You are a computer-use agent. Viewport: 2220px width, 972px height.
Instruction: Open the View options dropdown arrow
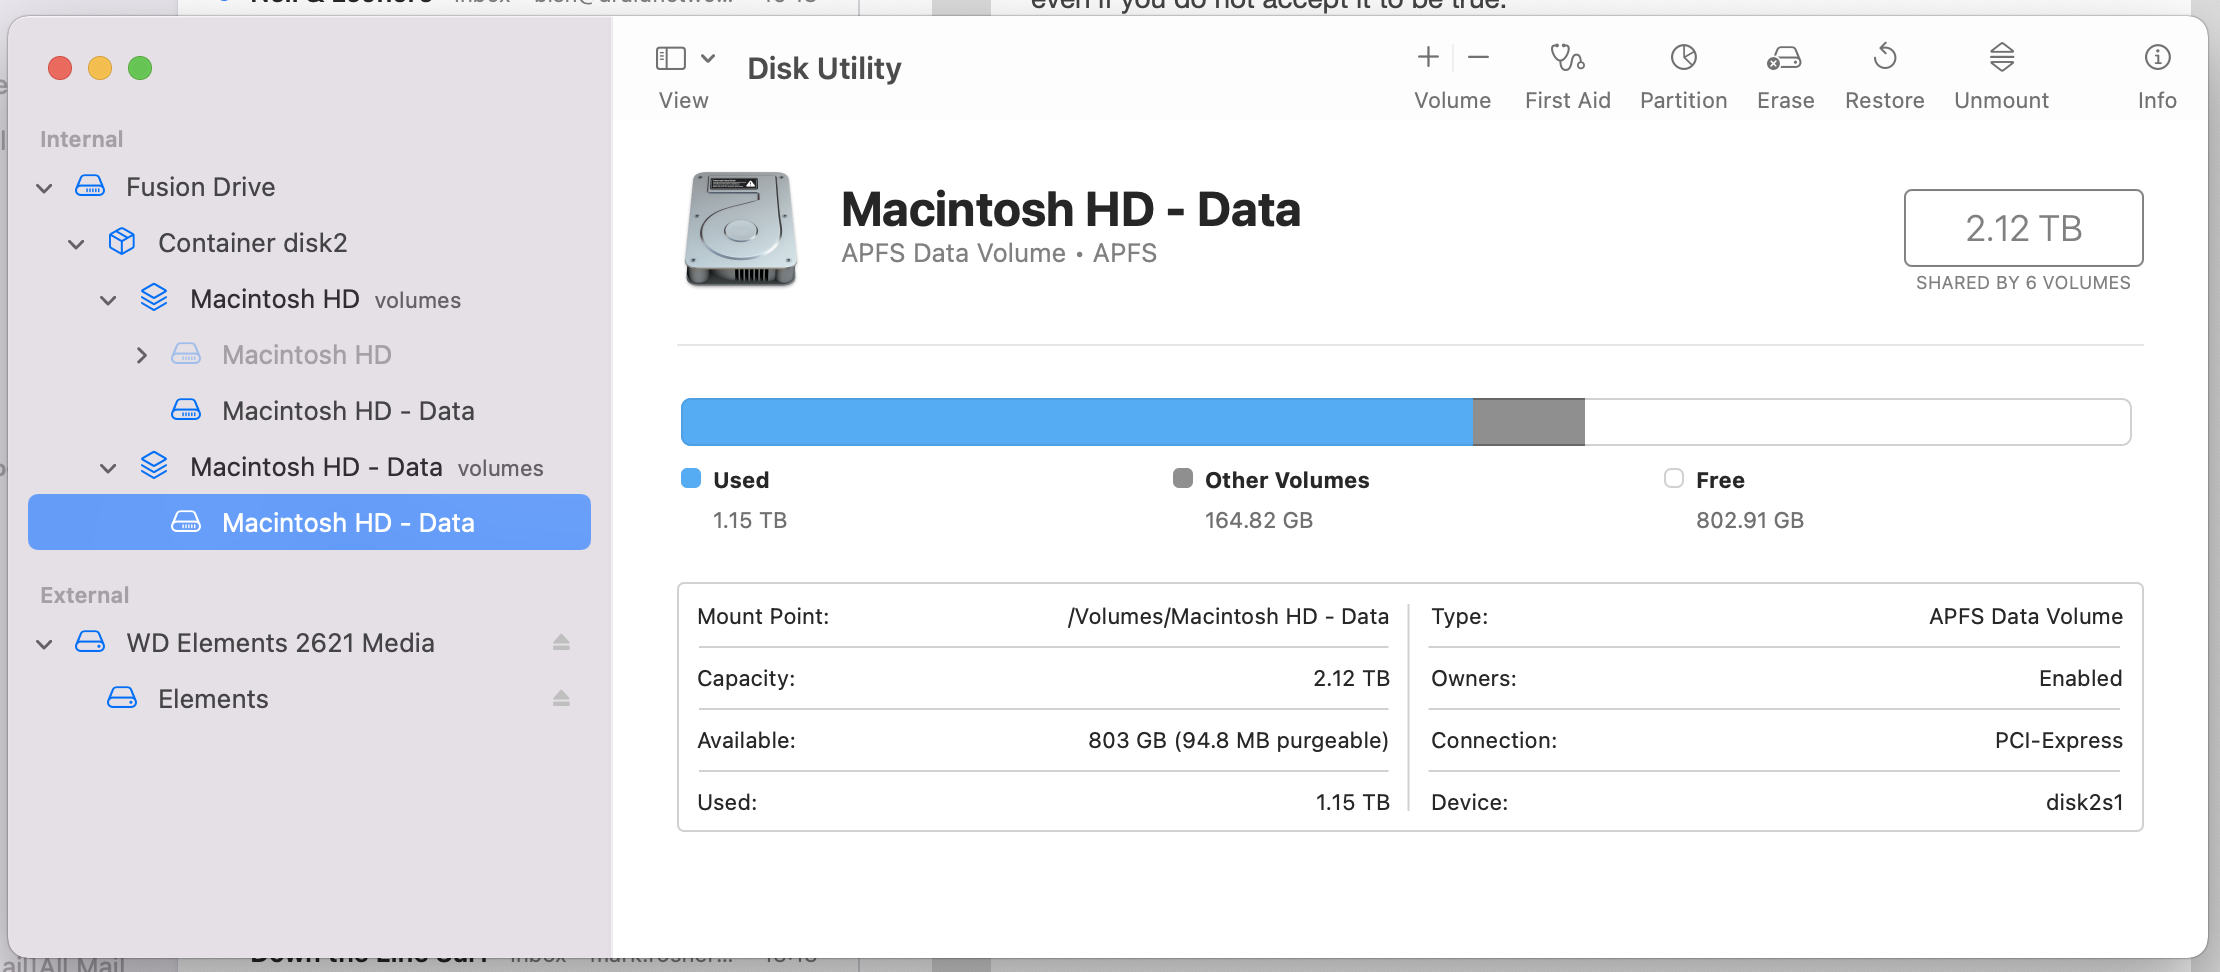click(708, 59)
